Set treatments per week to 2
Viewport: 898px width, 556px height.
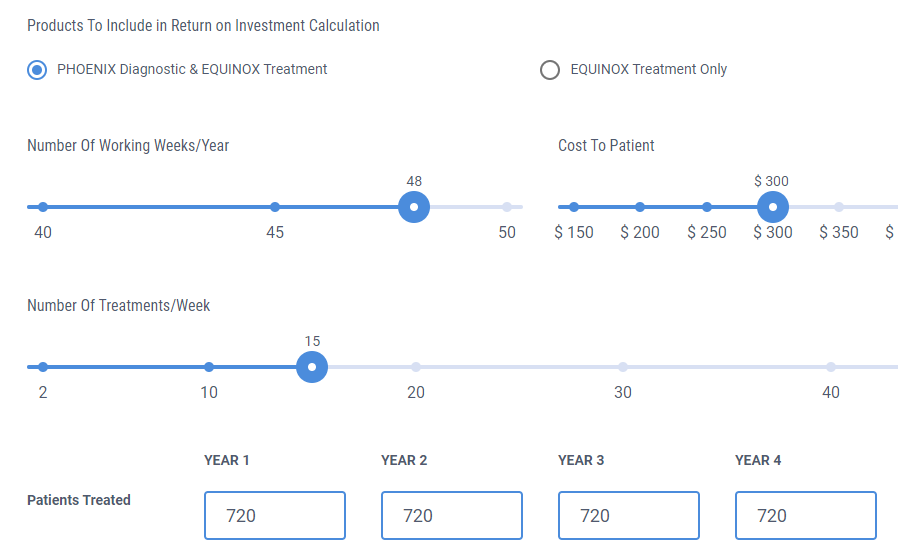[43, 366]
